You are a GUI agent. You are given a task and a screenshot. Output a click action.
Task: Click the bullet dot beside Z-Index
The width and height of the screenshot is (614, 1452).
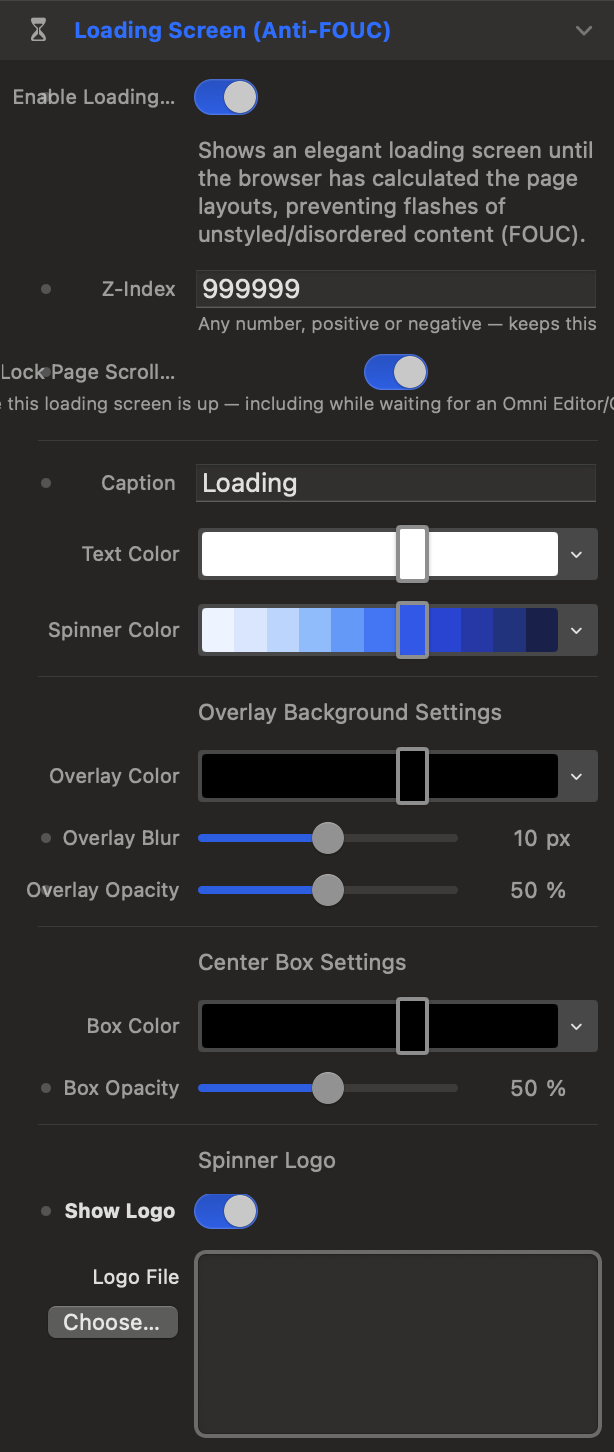click(x=46, y=289)
